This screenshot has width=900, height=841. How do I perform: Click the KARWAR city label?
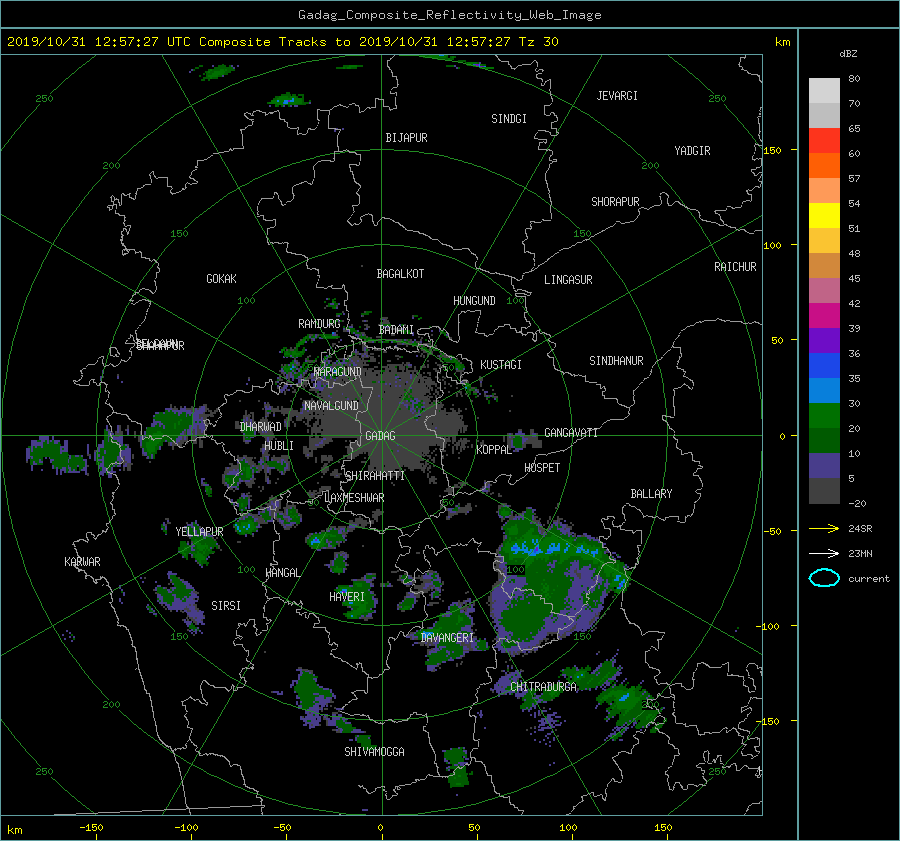(x=82, y=562)
